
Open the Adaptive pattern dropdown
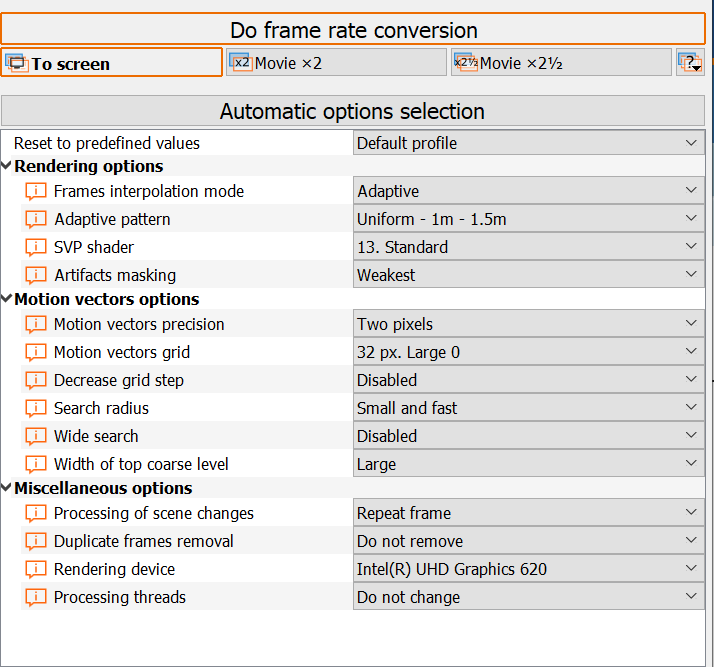[x=529, y=219]
